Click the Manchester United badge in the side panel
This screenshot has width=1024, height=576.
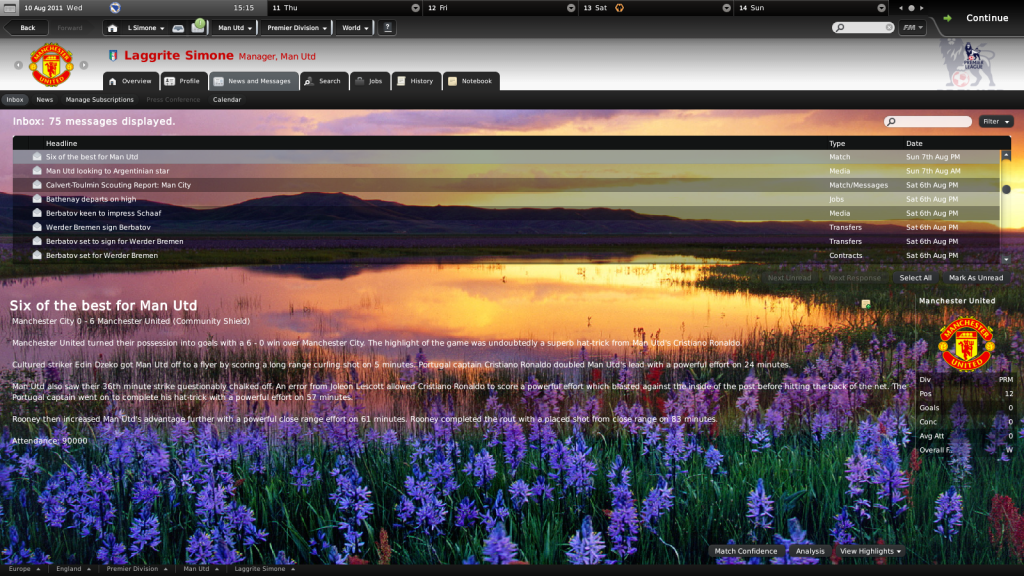coord(967,344)
